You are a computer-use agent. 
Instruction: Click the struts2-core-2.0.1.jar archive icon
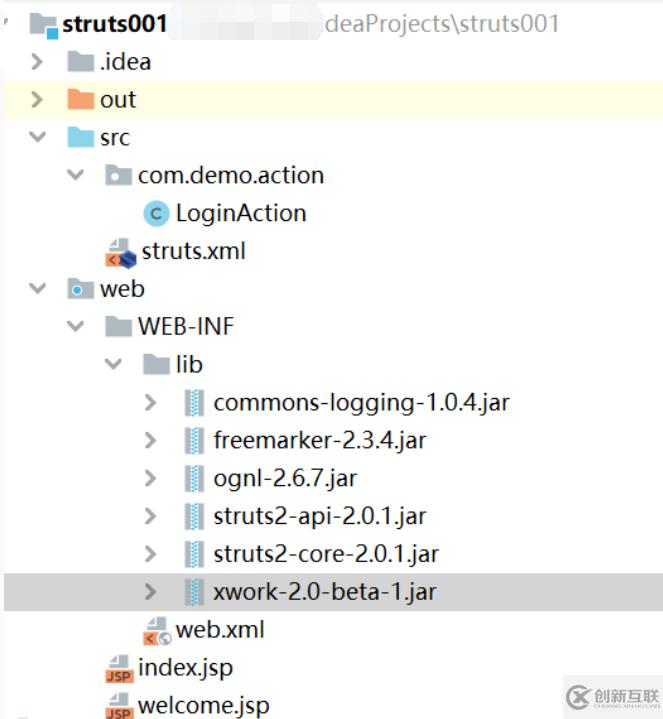tap(194, 554)
